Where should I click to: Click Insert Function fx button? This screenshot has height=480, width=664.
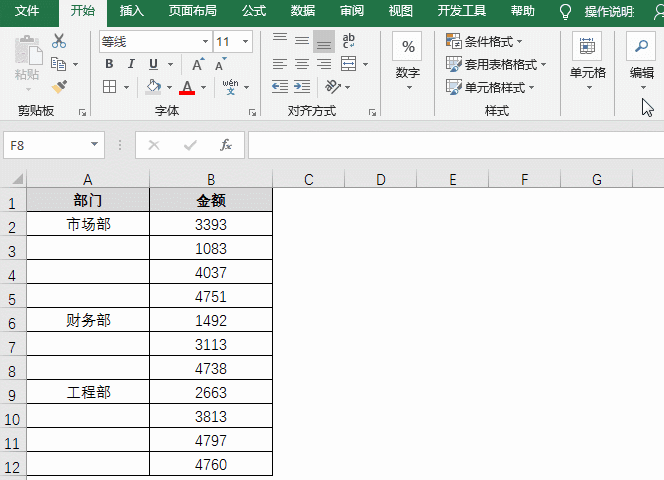coord(226,145)
